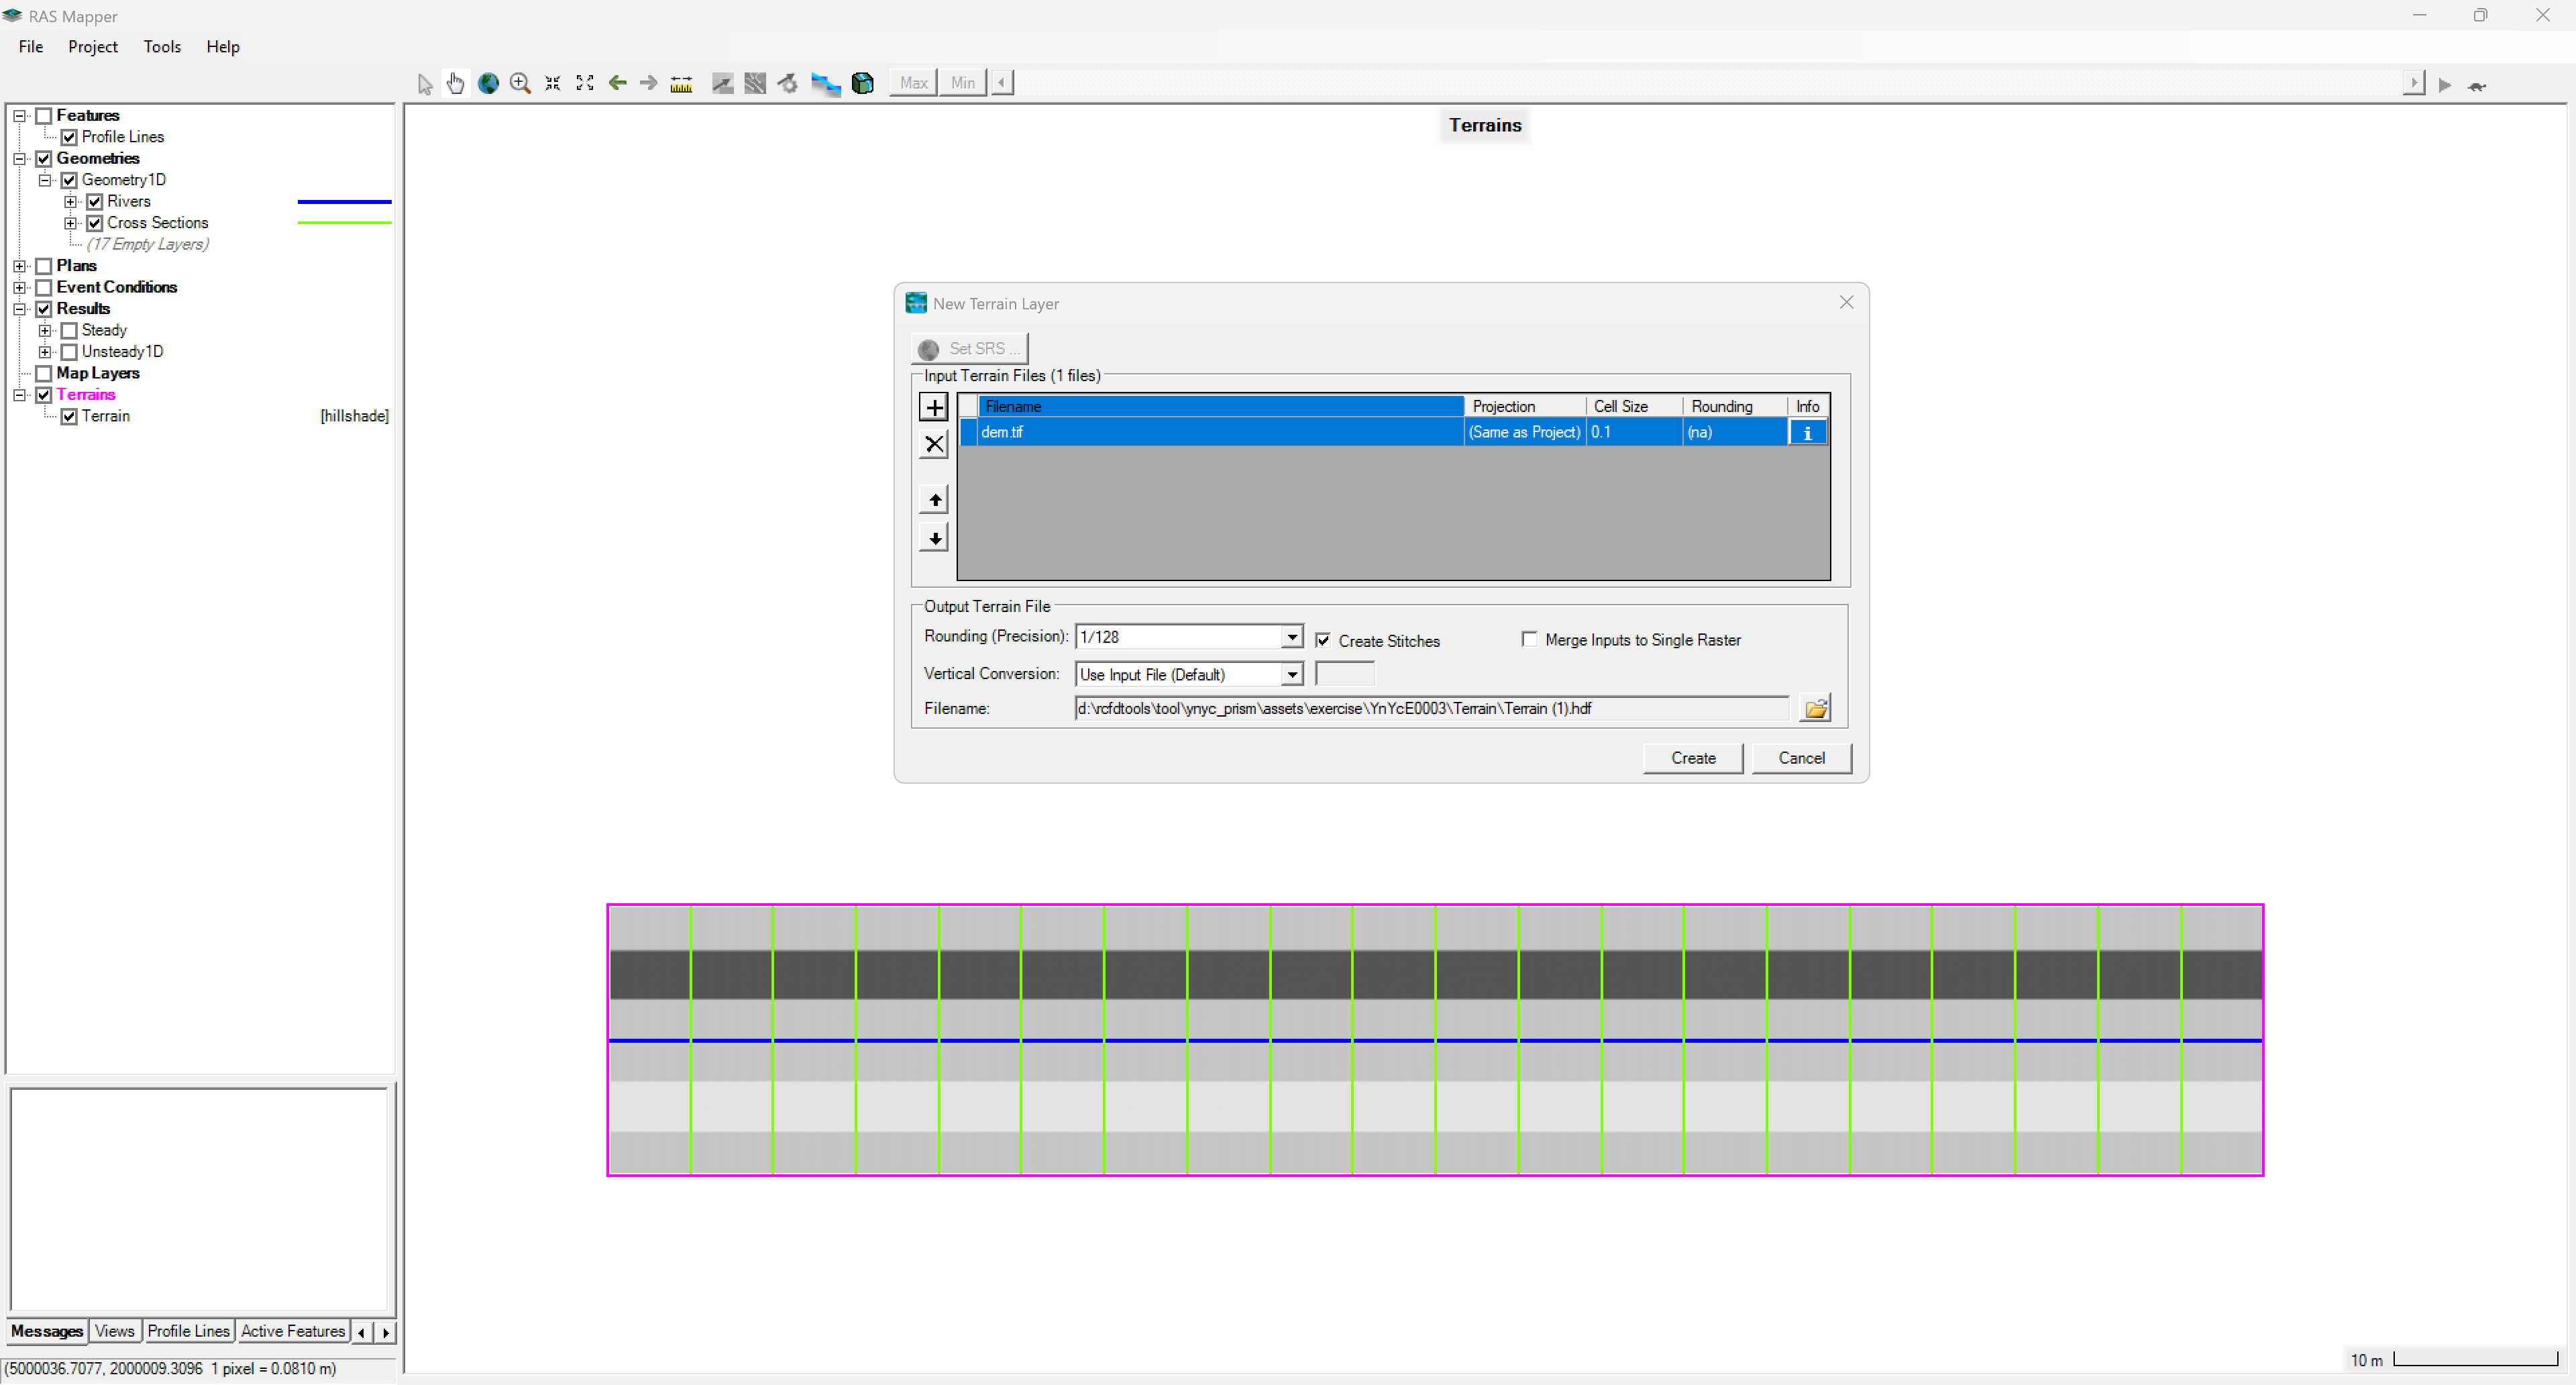The image size is (2576, 1385).
Task: Expand the Event Conditions tree node
Action: tap(19, 288)
